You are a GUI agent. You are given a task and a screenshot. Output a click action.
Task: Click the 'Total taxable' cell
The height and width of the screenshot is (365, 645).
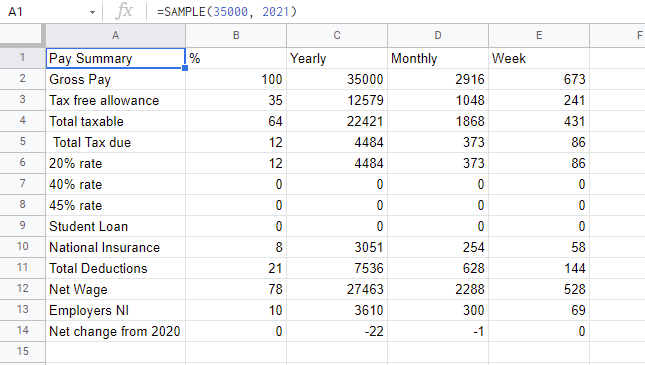pos(116,121)
